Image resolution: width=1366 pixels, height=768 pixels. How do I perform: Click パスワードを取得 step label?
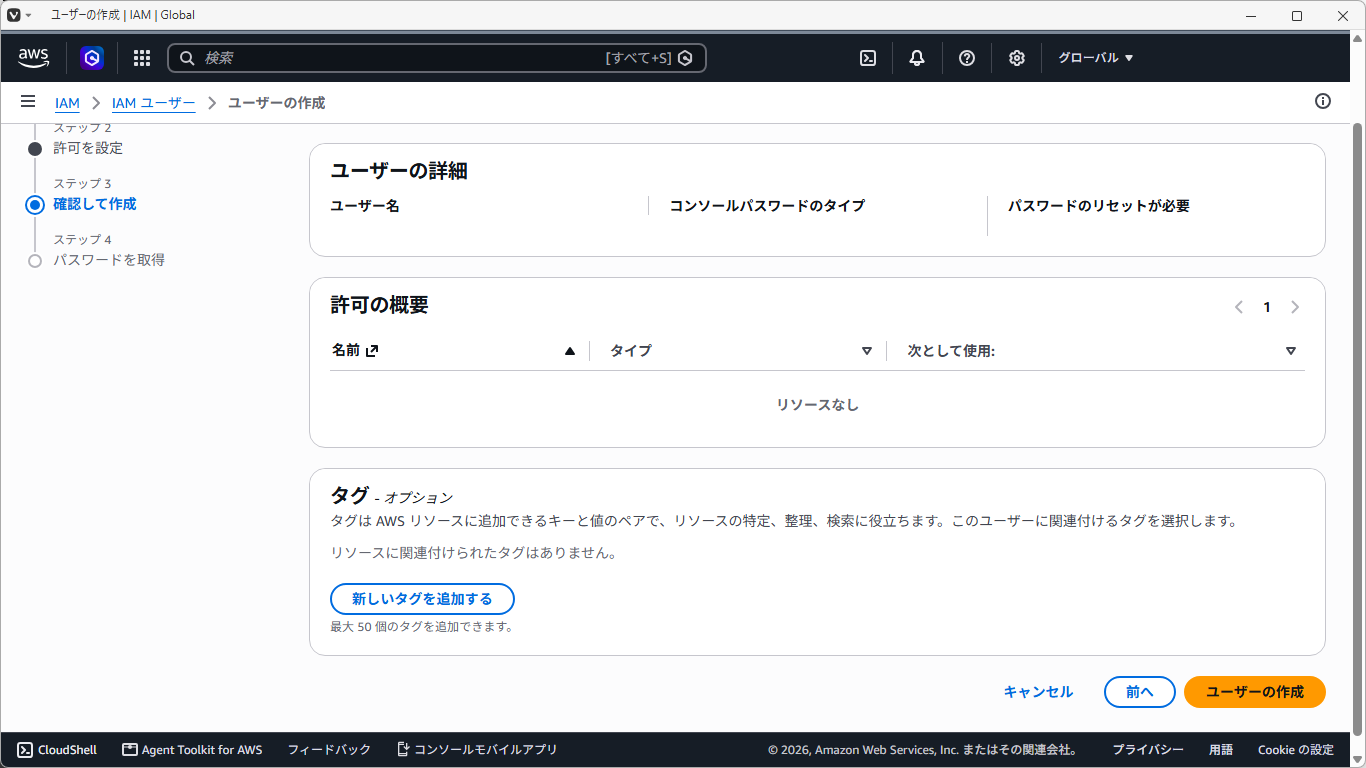tap(109, 260)
